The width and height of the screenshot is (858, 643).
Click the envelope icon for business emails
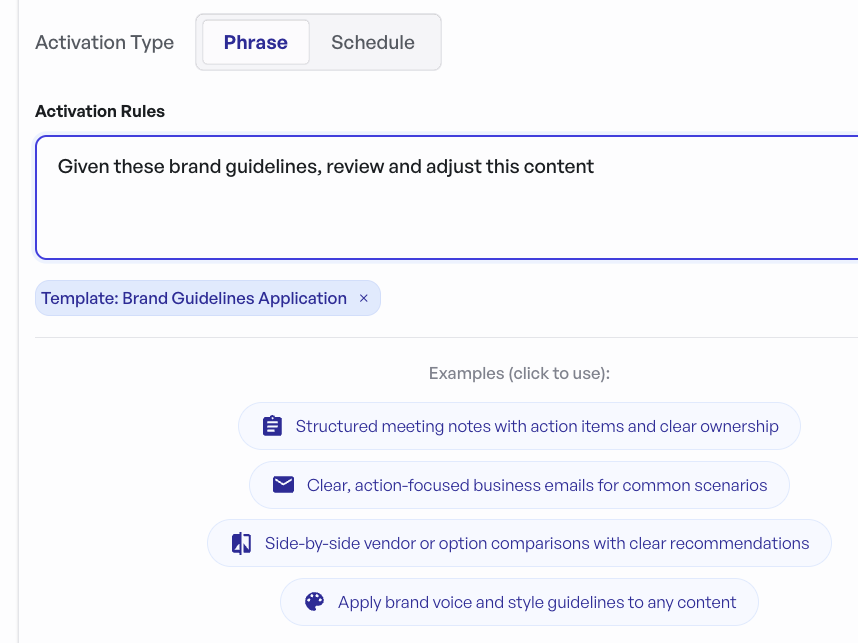283,485
